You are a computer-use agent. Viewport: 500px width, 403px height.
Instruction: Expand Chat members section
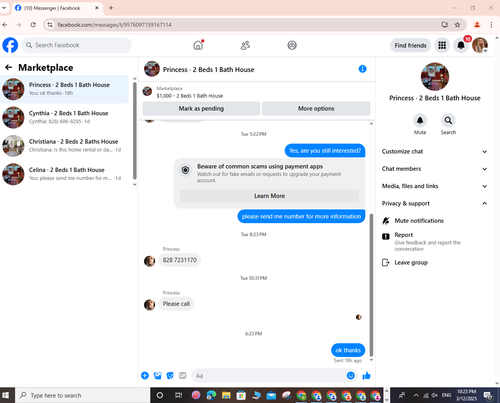click(x=435, y=169)
